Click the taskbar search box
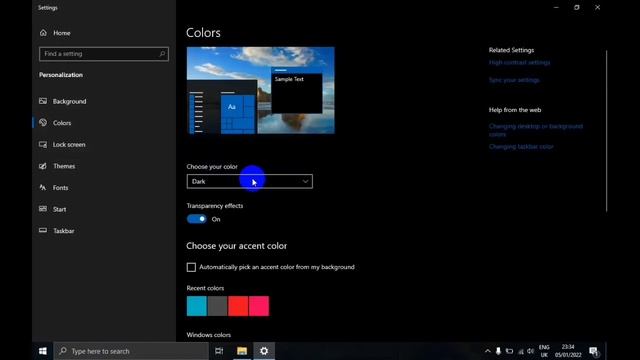 tap(131, 351)
